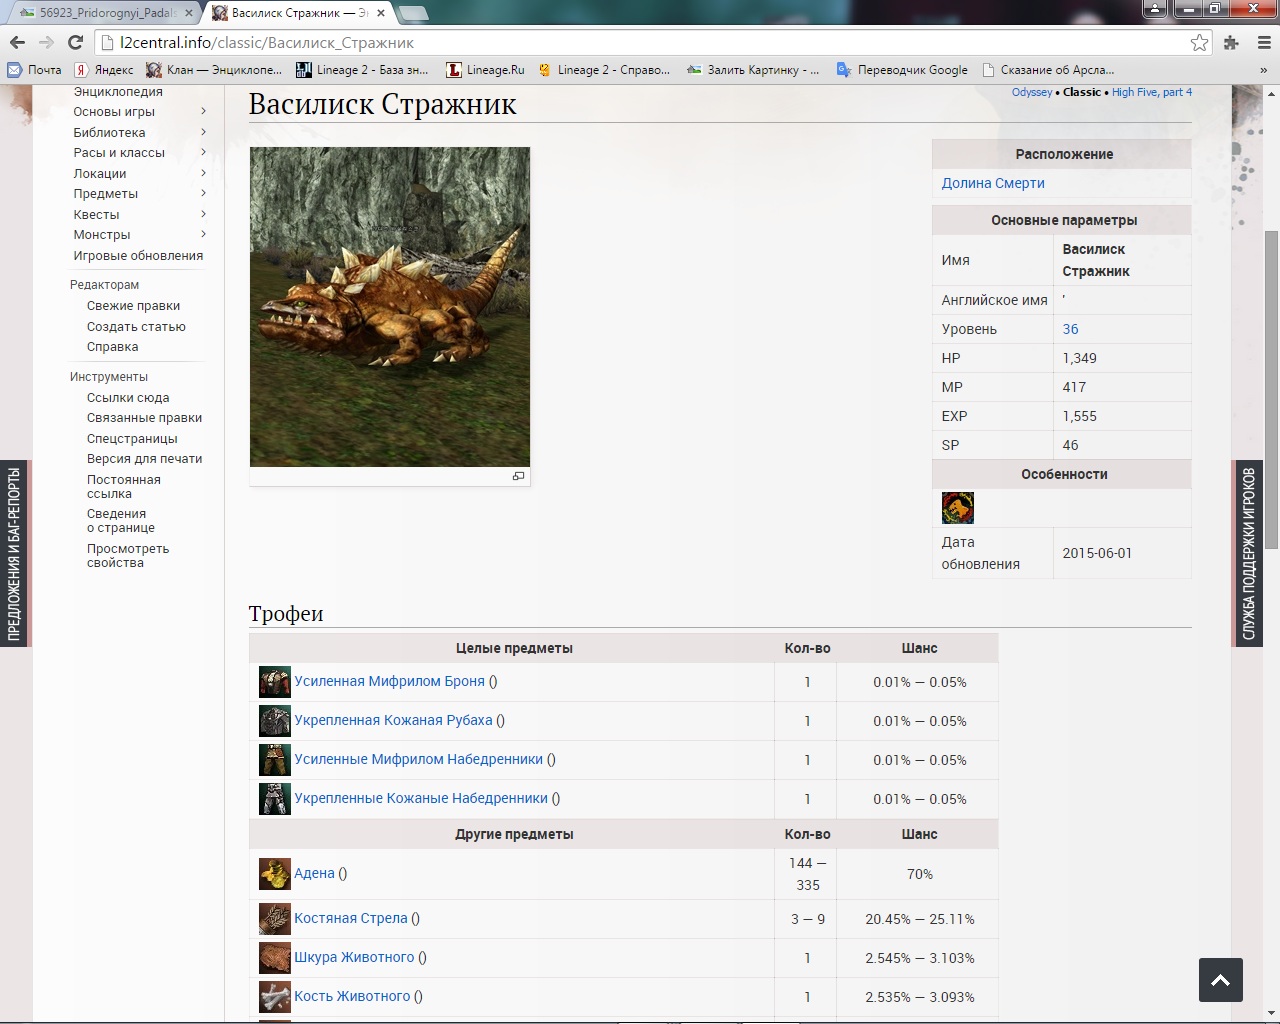Click the vertical page scrollbar thumb
The height and width of the screenshot is (1024, 1280).
[x=1271, y=390]
